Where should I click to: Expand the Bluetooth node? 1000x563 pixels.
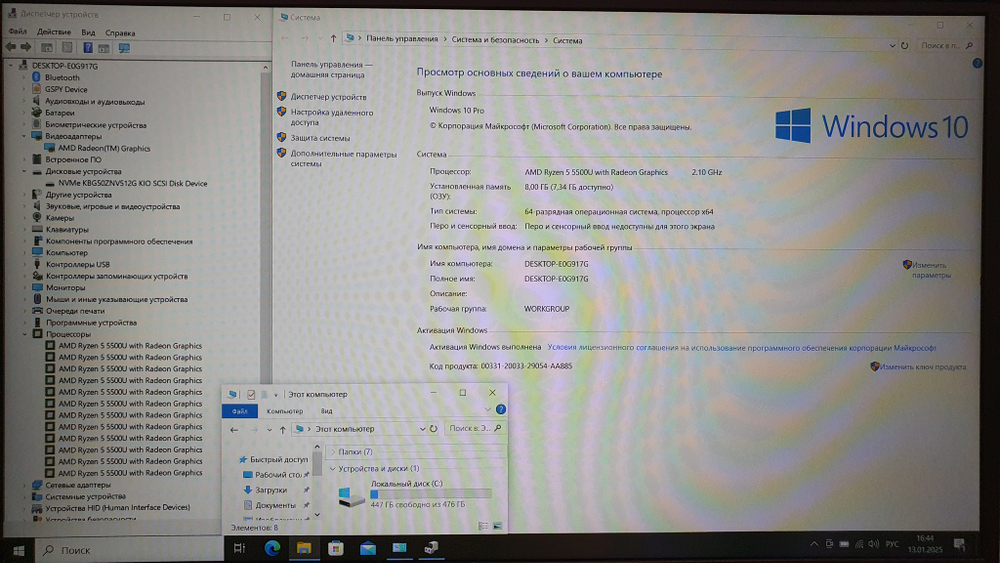click(x=24, y=77)
